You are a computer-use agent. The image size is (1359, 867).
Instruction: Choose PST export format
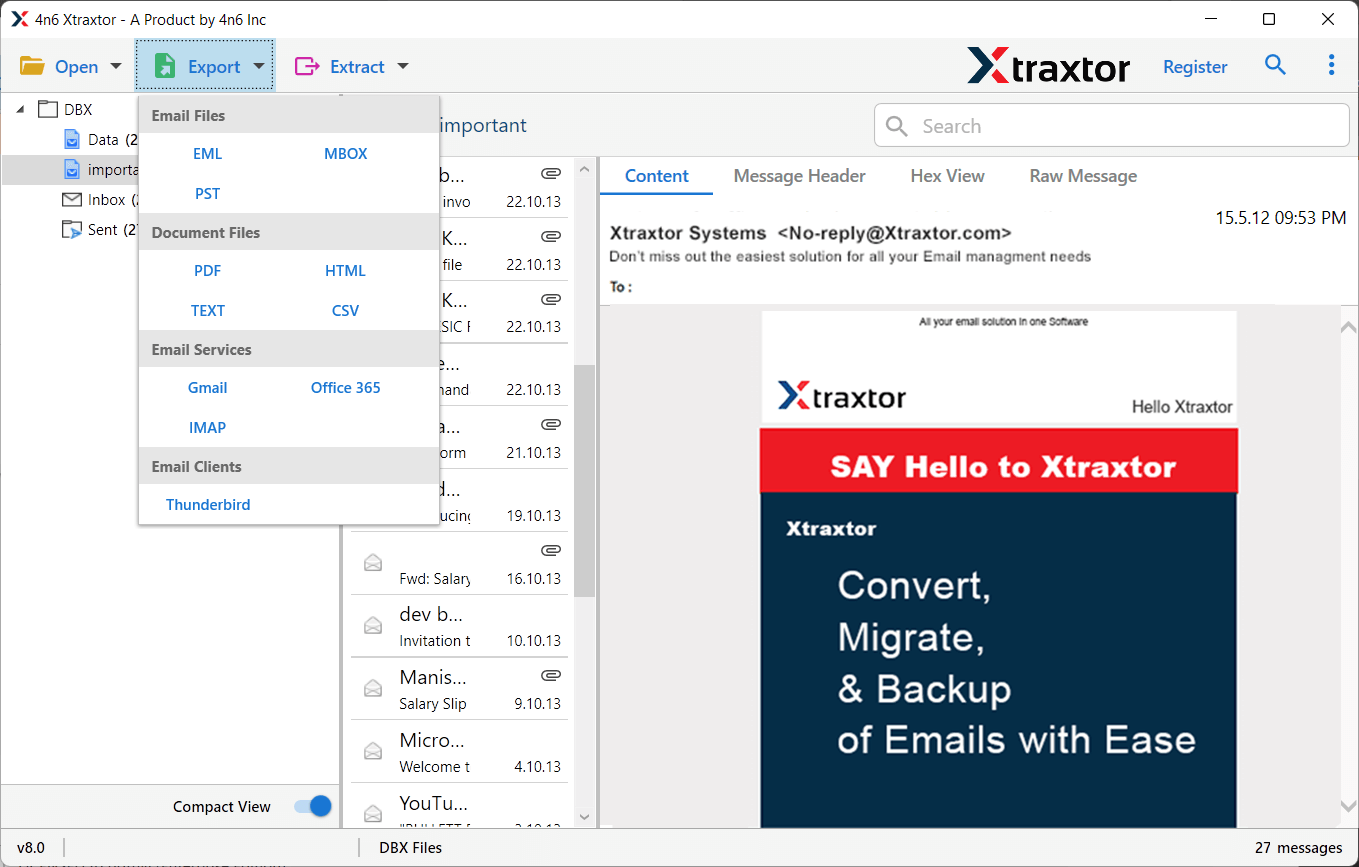coord(208,194)
